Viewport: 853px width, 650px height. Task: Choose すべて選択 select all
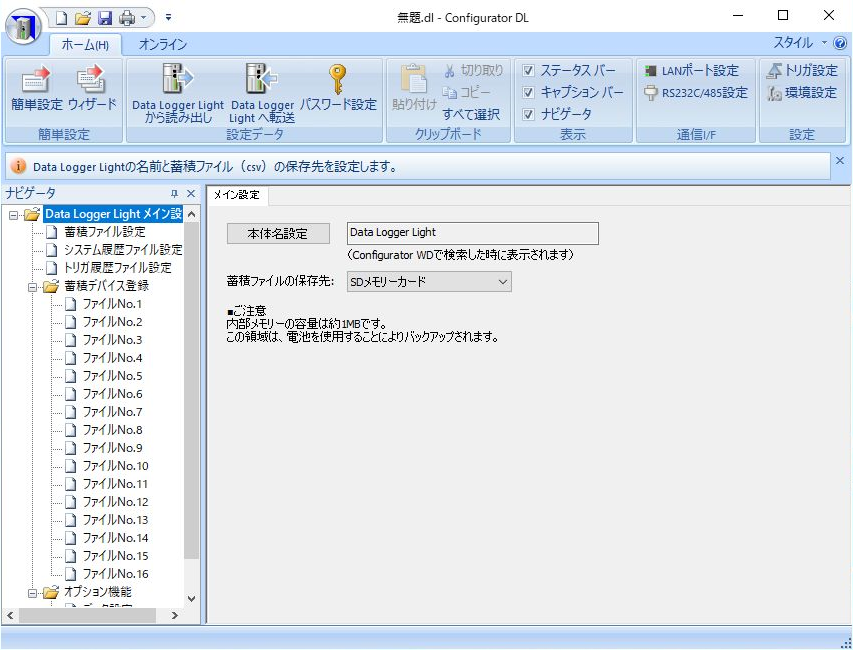tap(471, 114)
